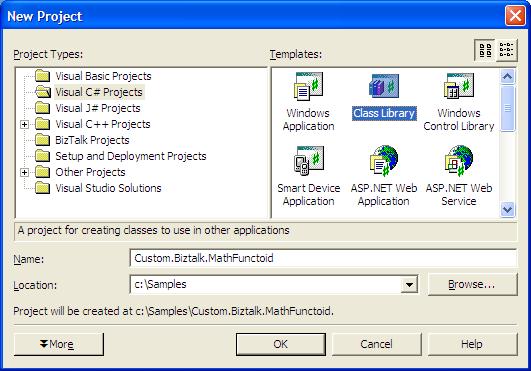
Task: Click the Other Projects folder icon
Action: [43, 172]
